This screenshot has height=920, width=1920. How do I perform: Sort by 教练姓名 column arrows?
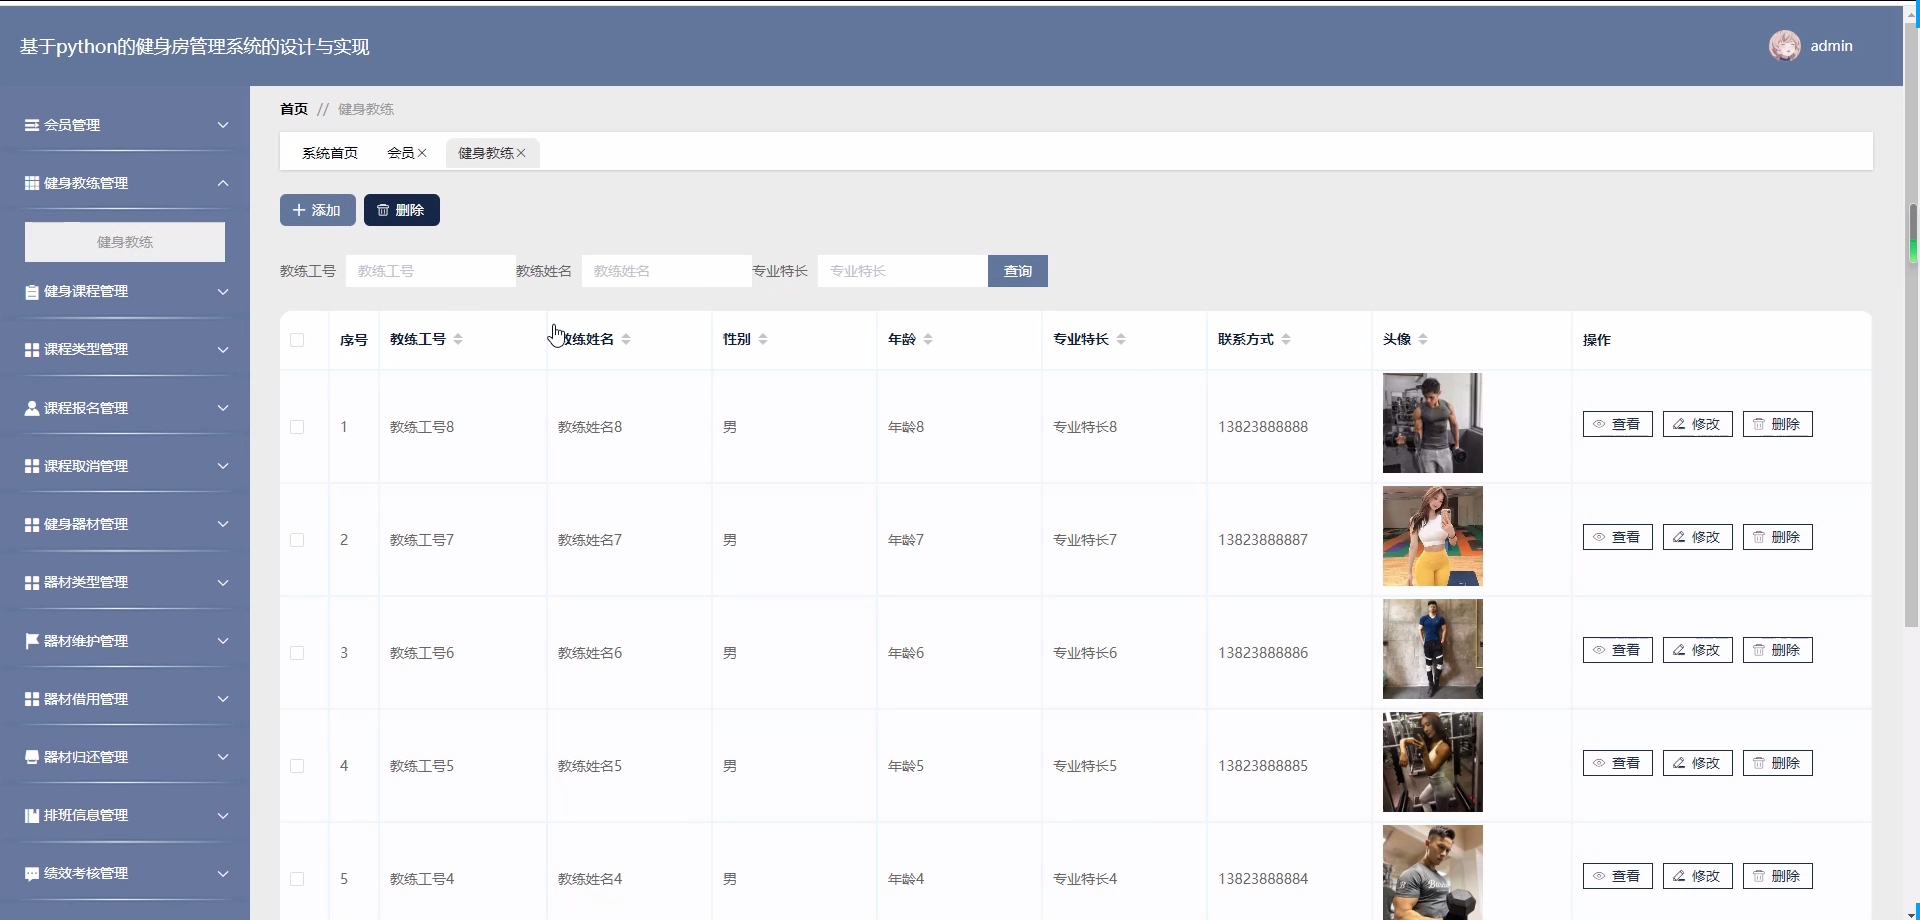[626, 340]
